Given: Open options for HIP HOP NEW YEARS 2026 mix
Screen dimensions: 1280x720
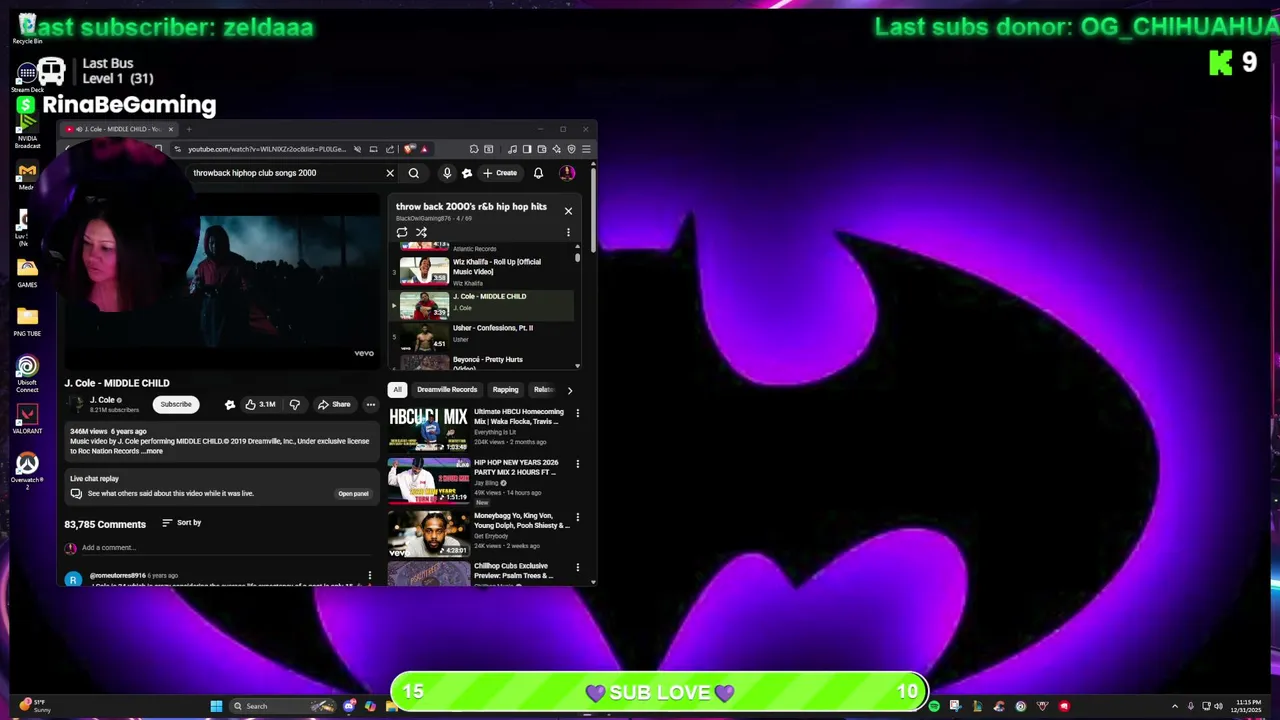Looking at the screenshot, I should [577, 464].
